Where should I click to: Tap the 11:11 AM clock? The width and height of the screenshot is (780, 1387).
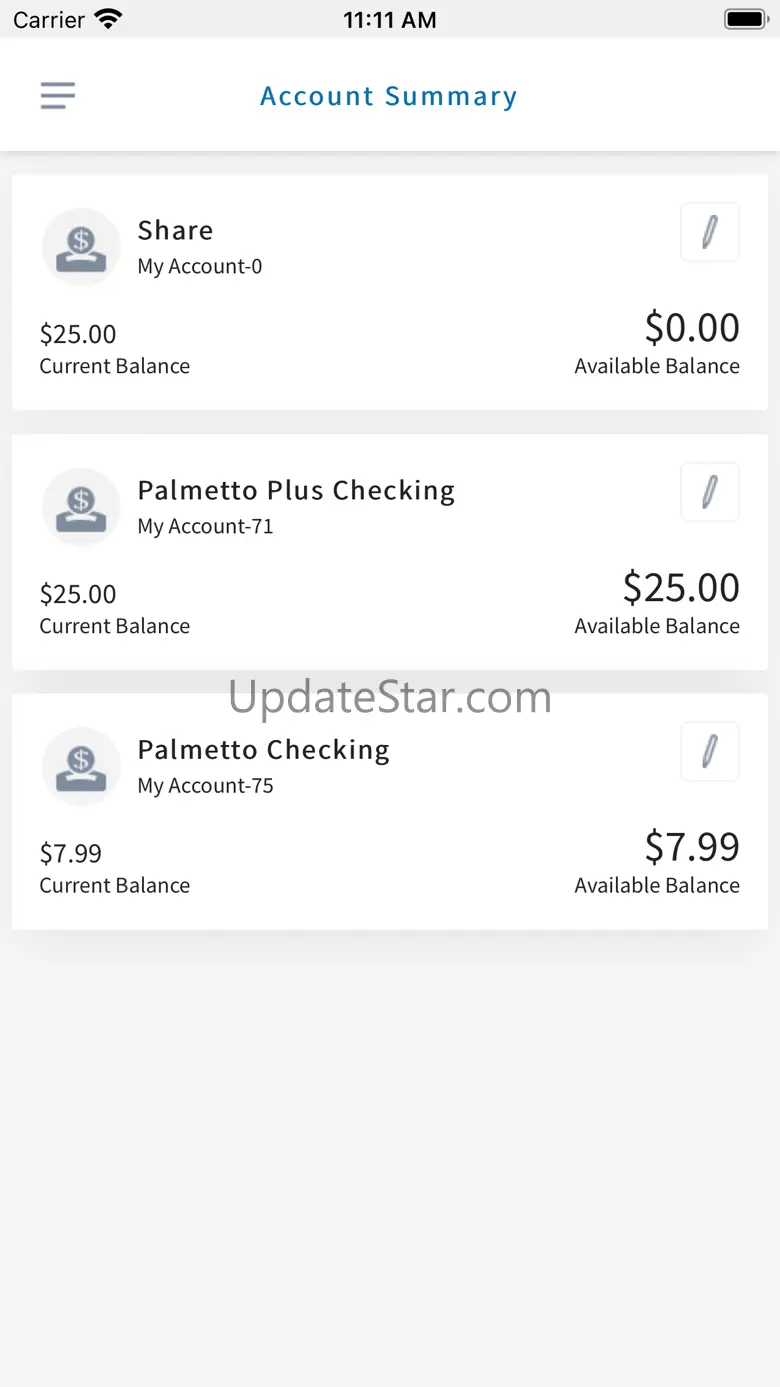click(x=389, y=19)
